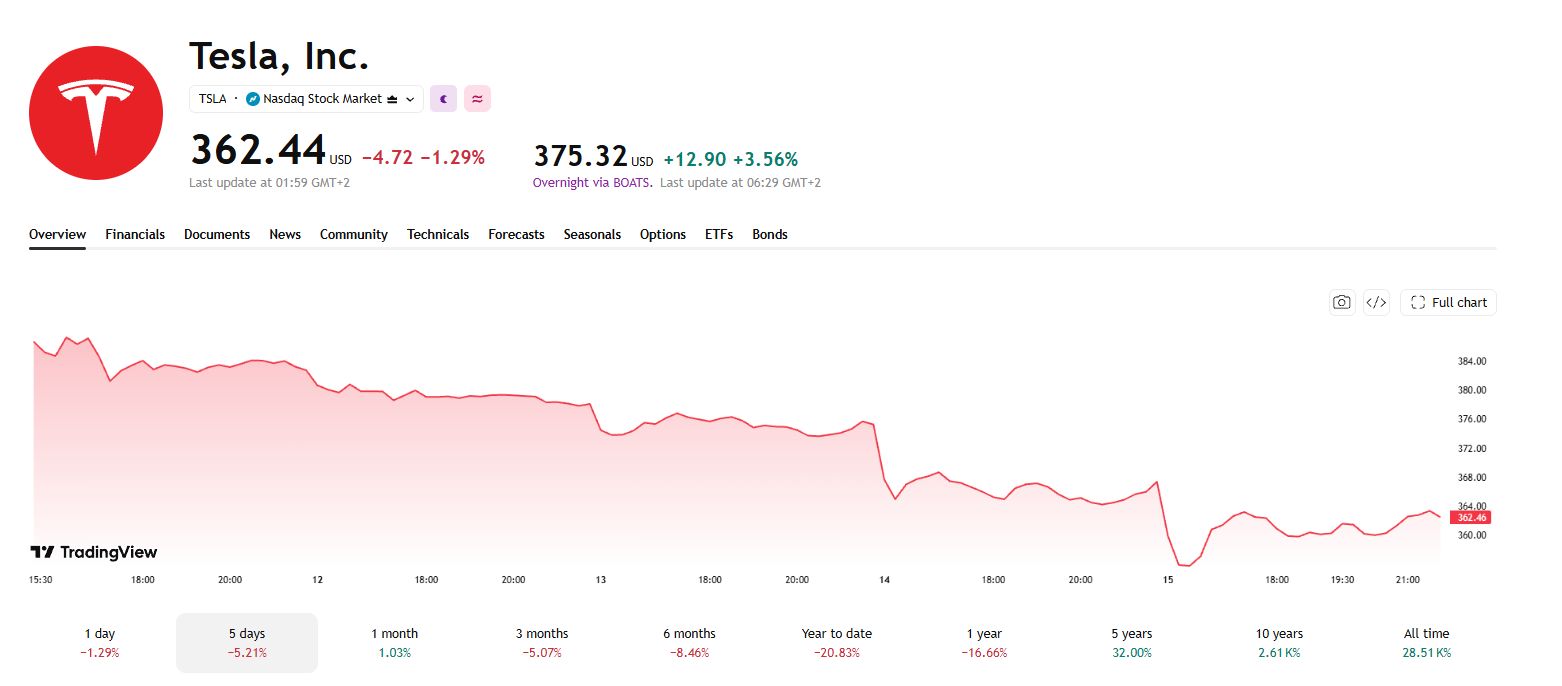Click the Nasdaq exchange logo icon
The width and height of the screenshot is (1562, 686).
click(253, 99)
